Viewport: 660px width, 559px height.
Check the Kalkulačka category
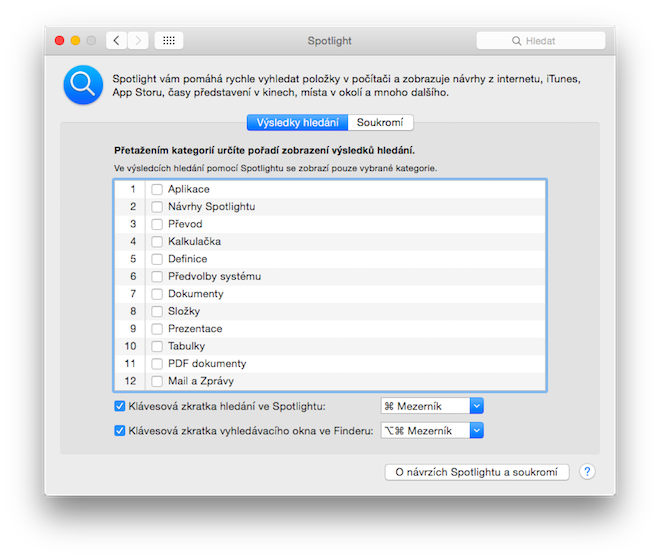pos(157,242)
